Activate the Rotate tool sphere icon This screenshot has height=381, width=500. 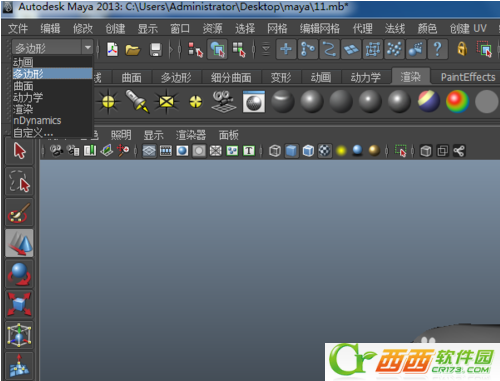tap(19, 274)
